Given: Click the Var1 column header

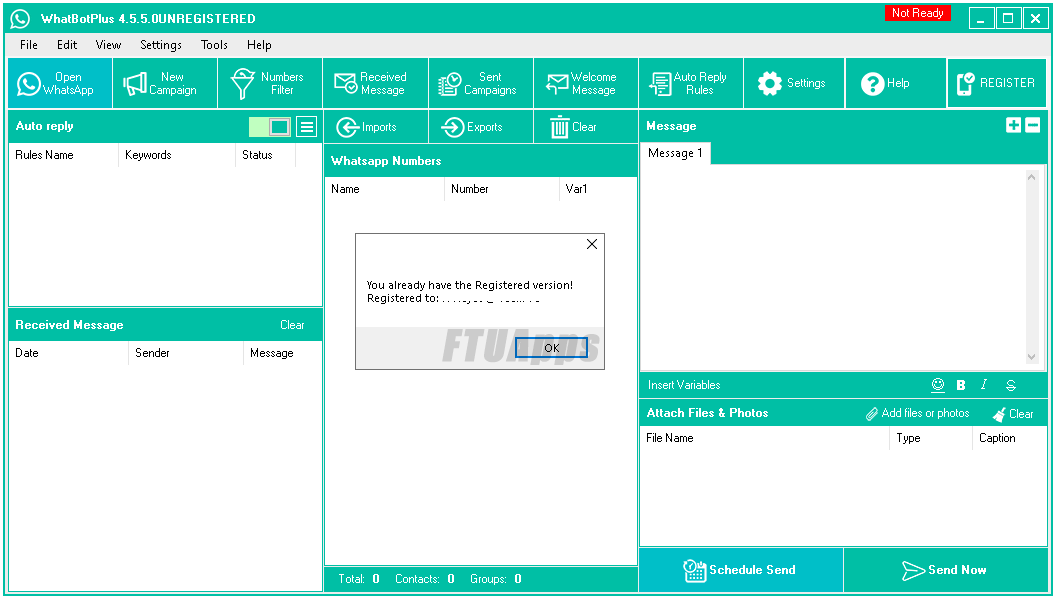Looking at the screenshot, I should (x=597, y=189).
